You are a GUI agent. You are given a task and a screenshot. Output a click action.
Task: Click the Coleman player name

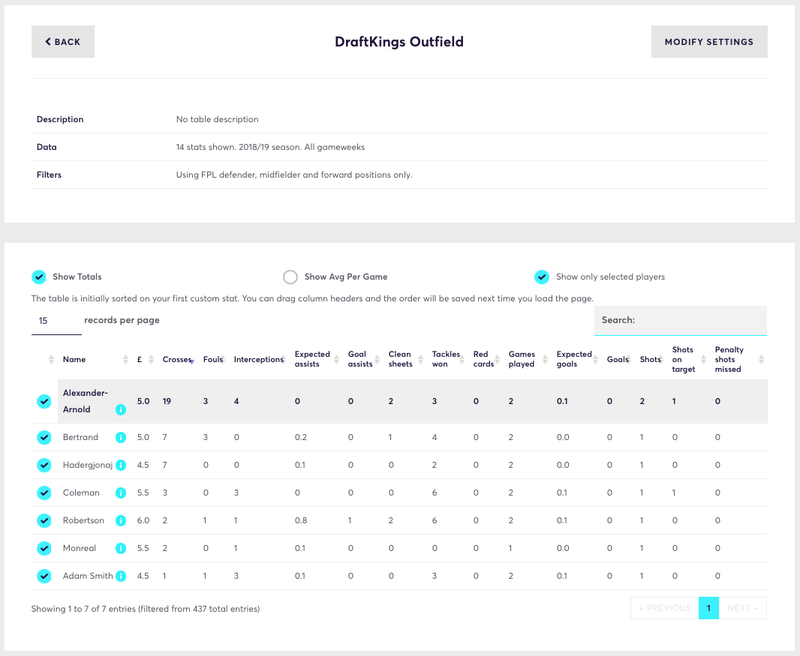(x=81, y=493)
